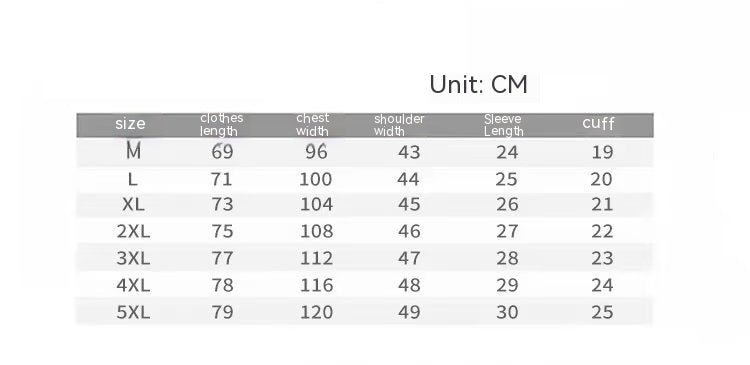Click the 'Unit: CM' heading text

click(478, 85)
